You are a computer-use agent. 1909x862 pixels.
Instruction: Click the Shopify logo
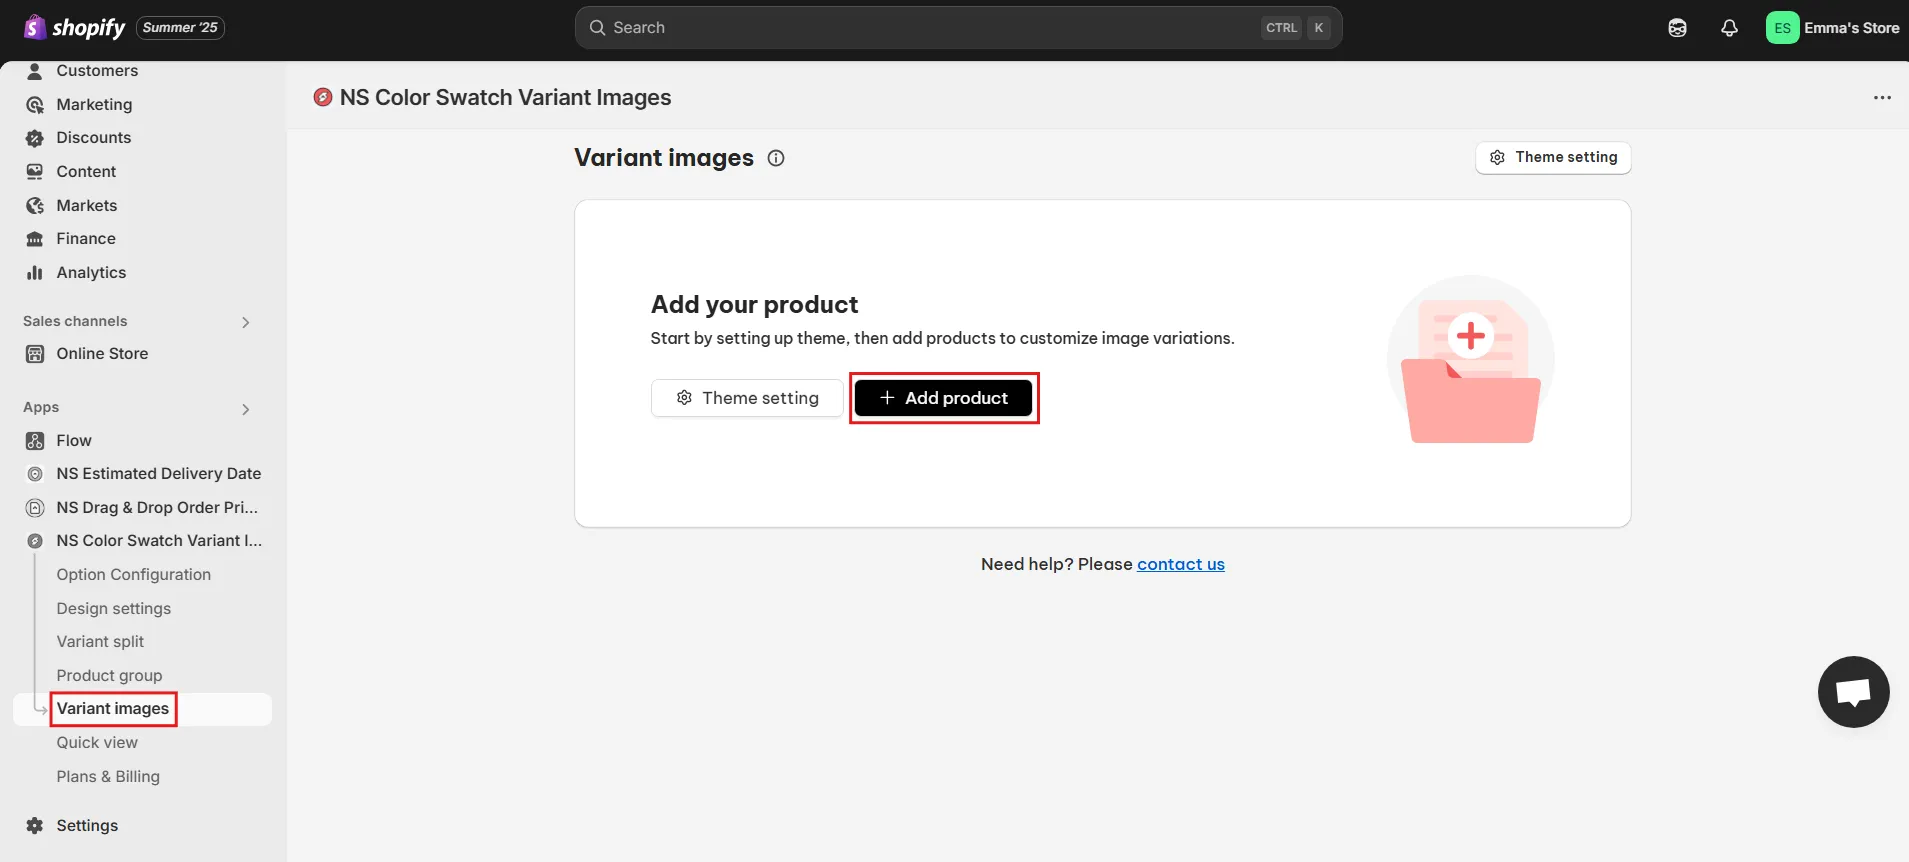point(74,27)
